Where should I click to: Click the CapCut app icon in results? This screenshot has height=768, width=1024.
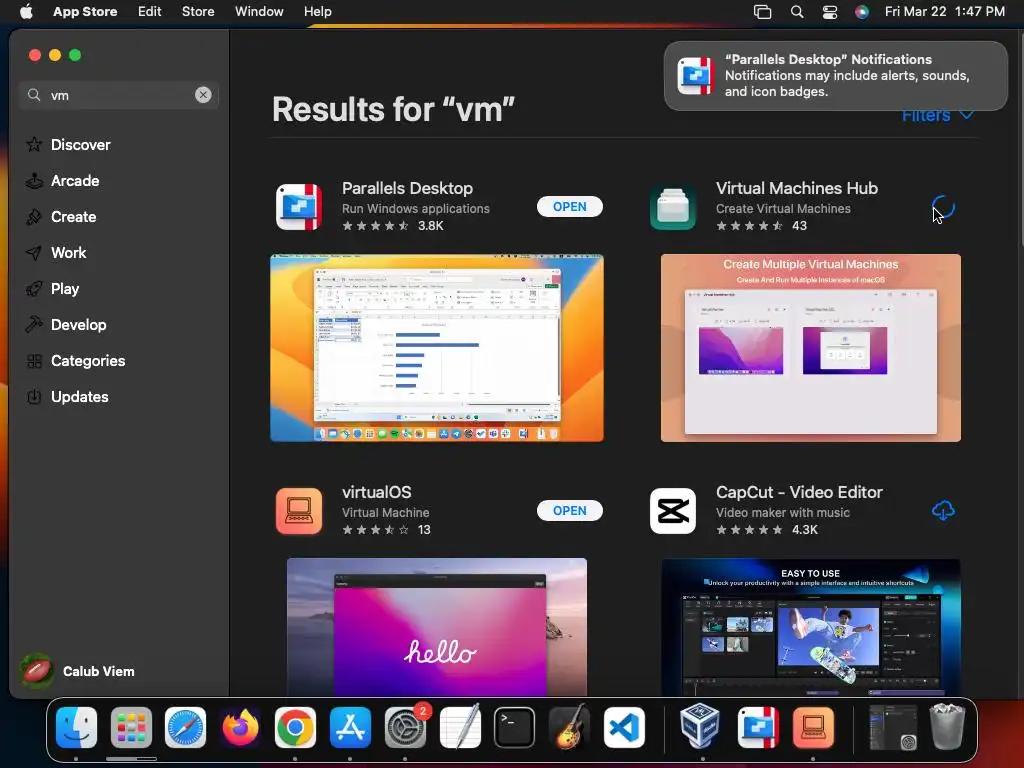(x=673, y=511)
